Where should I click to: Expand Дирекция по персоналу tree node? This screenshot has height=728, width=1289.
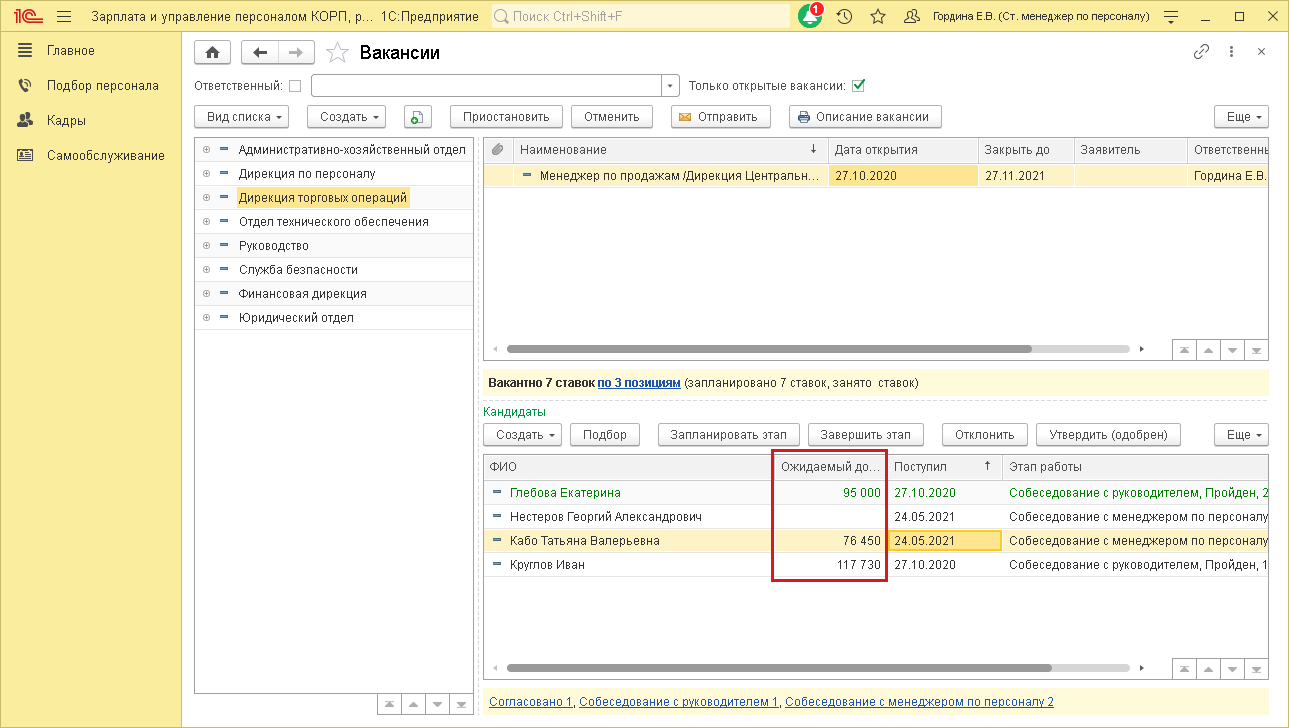click(206, 174)
